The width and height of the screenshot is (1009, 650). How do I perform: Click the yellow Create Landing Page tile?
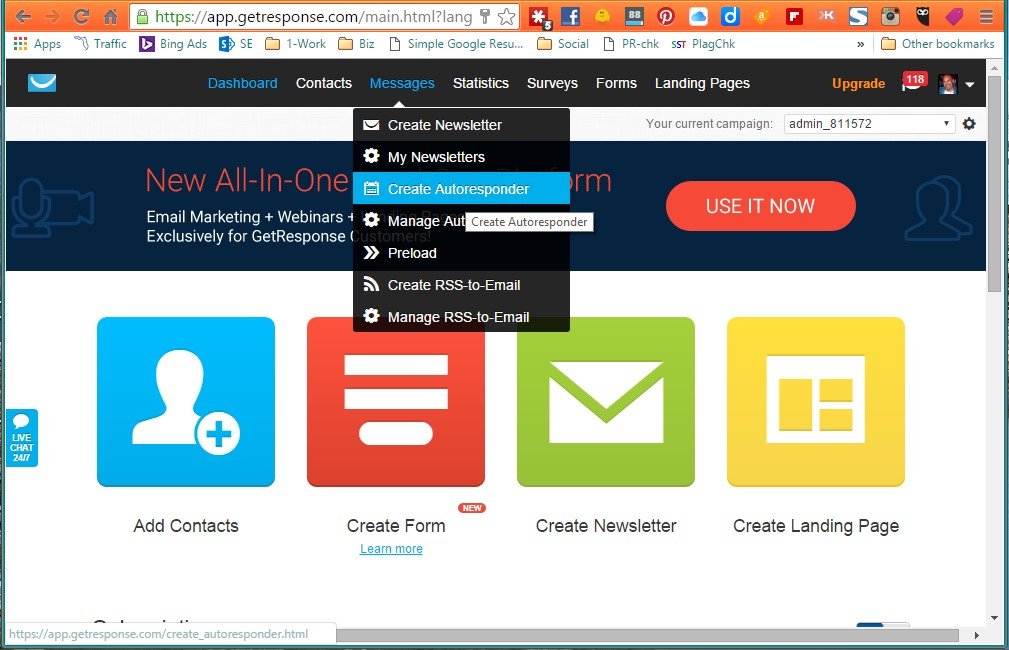point(816,402)
